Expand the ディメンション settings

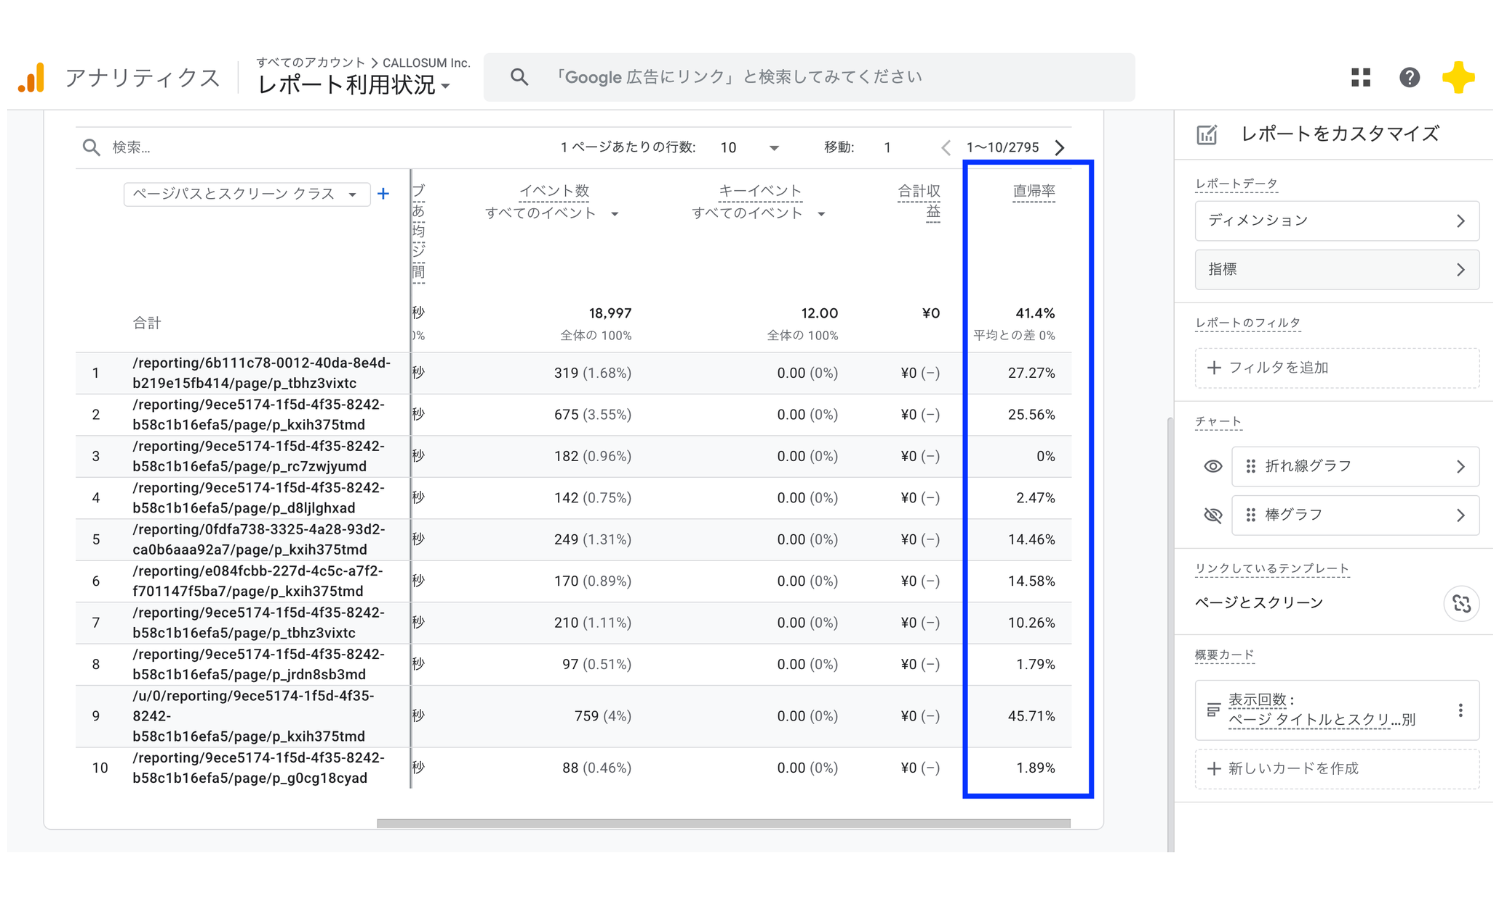coord(1337,221)
